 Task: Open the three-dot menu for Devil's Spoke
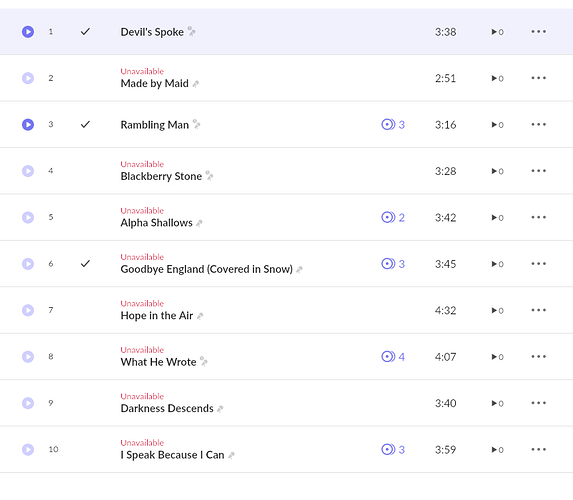(539, 32)
